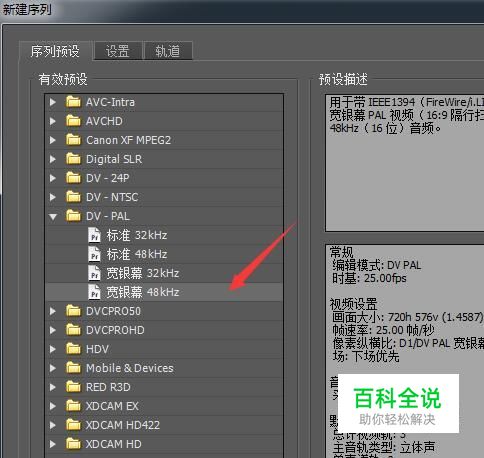
Task: Expand the Mobile & Devices arrow
Action: point(53,368)
